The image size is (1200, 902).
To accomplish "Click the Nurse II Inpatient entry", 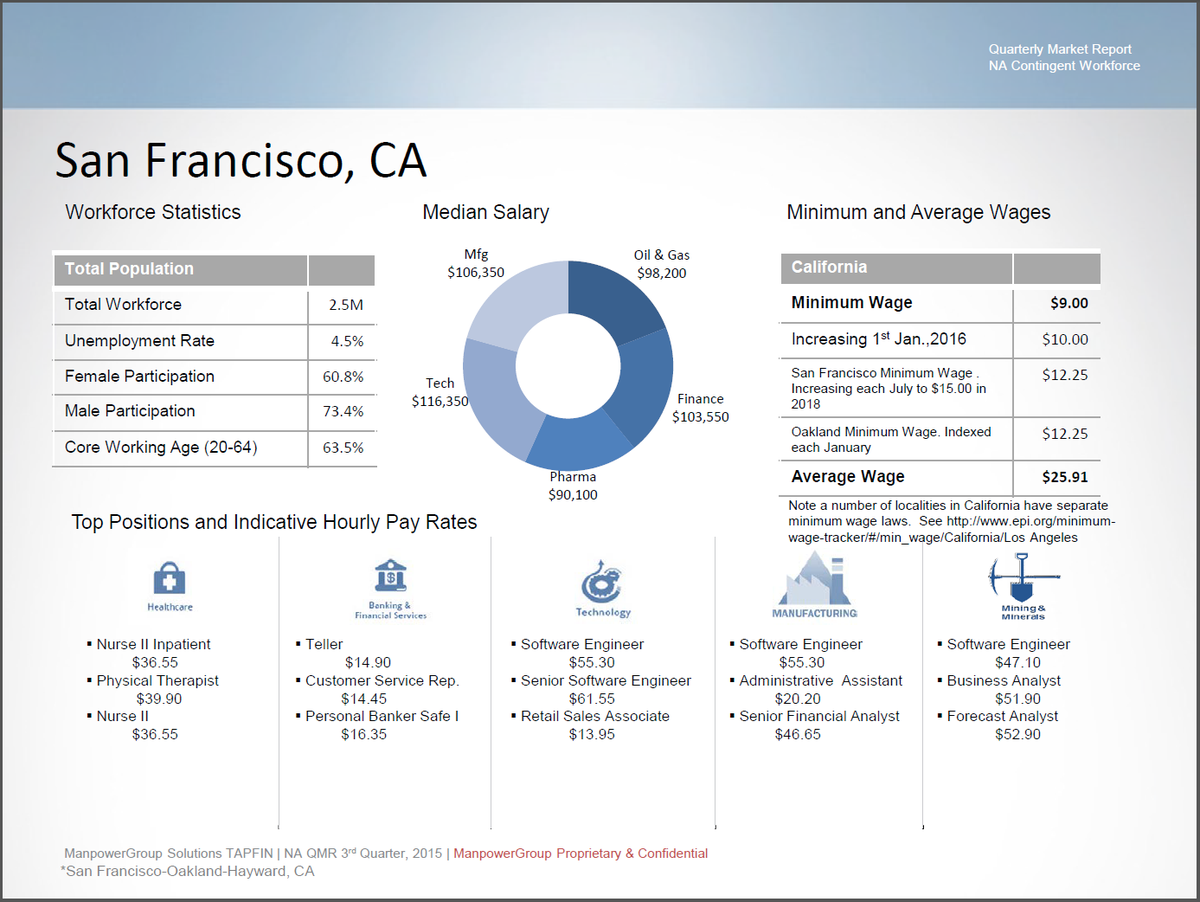I will pyautogui.click(x=153, y=644).
